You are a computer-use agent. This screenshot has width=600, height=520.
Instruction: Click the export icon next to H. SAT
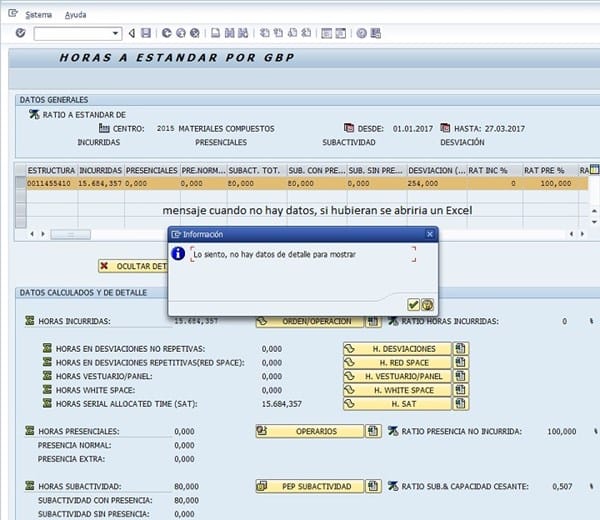pyautogui.click(x=461, y=404)
